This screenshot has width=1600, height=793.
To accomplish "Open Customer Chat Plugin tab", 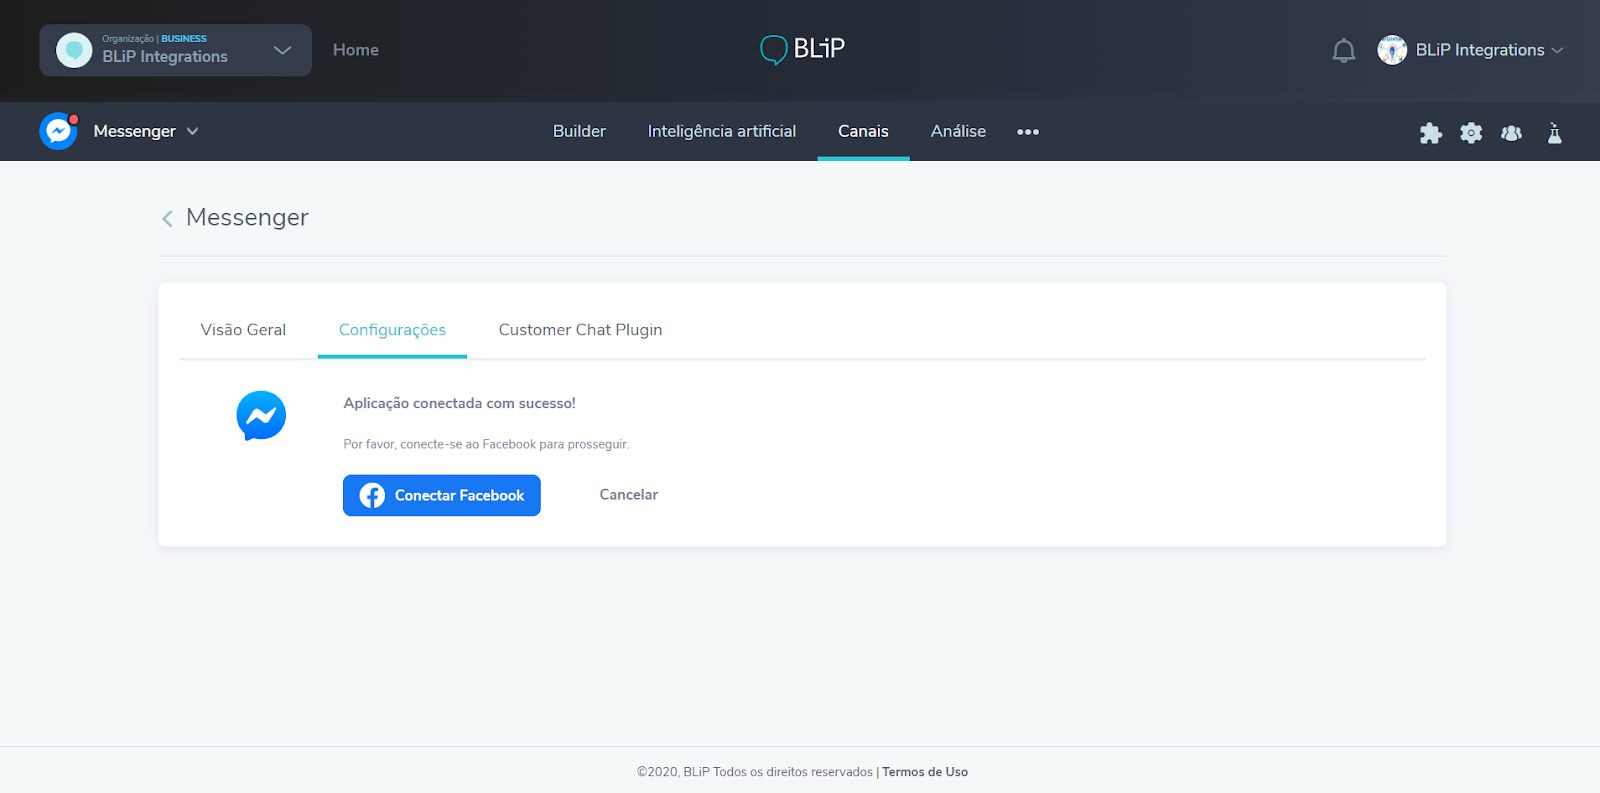I will tap(580, 330).
